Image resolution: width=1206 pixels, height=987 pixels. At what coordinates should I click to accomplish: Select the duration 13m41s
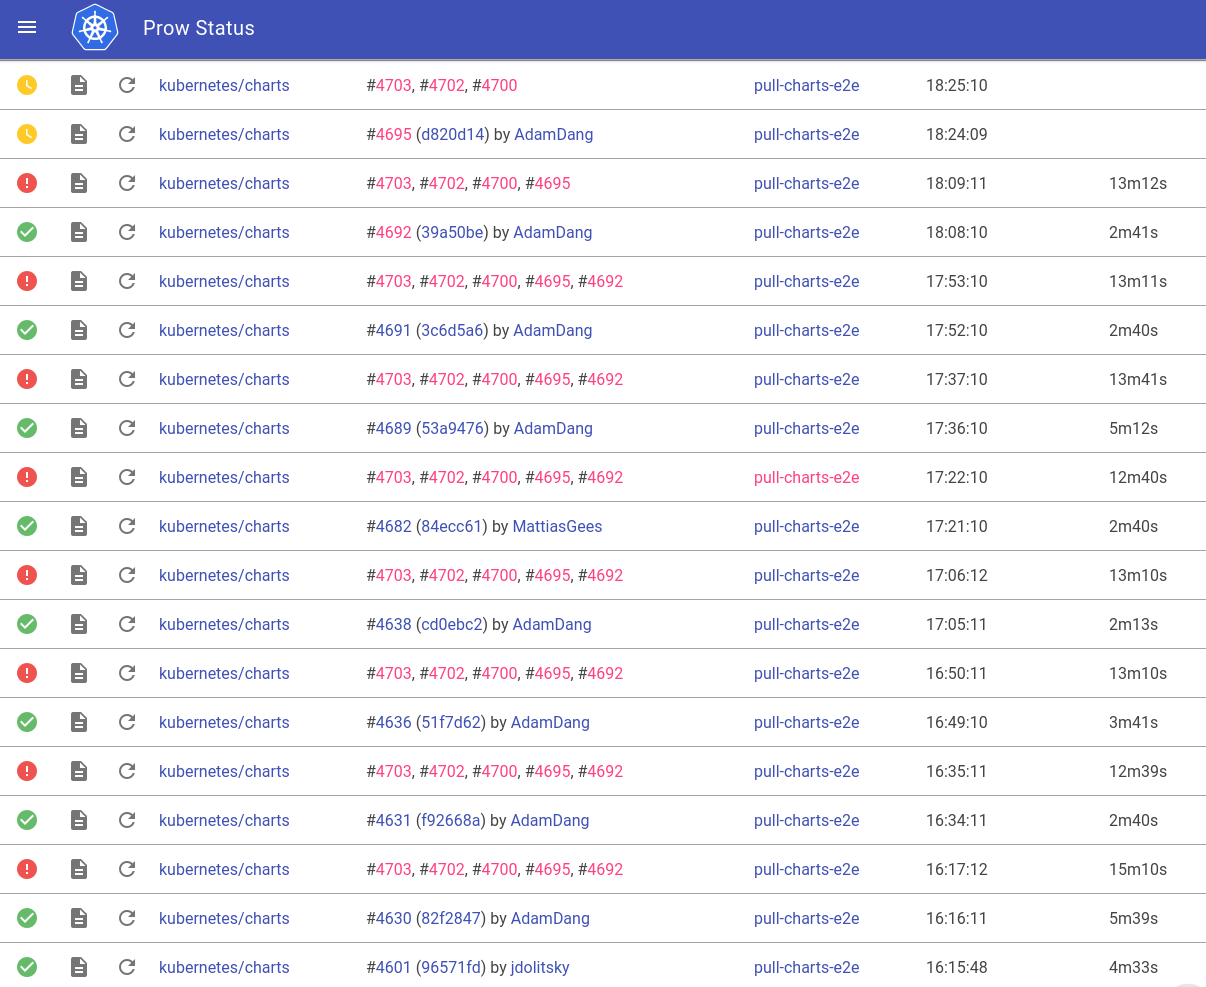coord(1138,379)
